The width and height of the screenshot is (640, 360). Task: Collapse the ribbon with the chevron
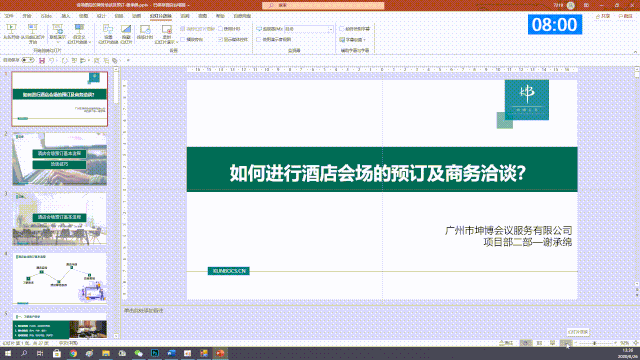pos(635,52)
